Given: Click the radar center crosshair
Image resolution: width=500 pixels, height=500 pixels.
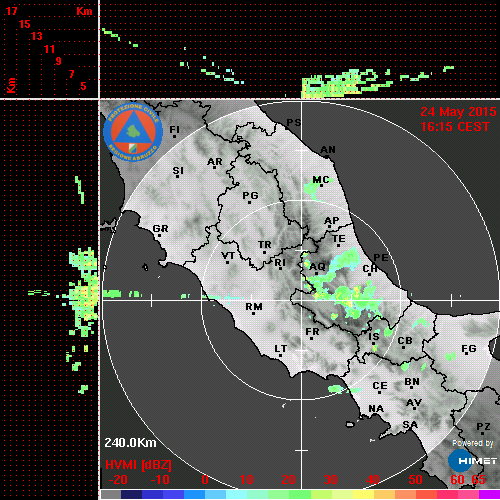Looking at the screenshot, I should (302, 300).
